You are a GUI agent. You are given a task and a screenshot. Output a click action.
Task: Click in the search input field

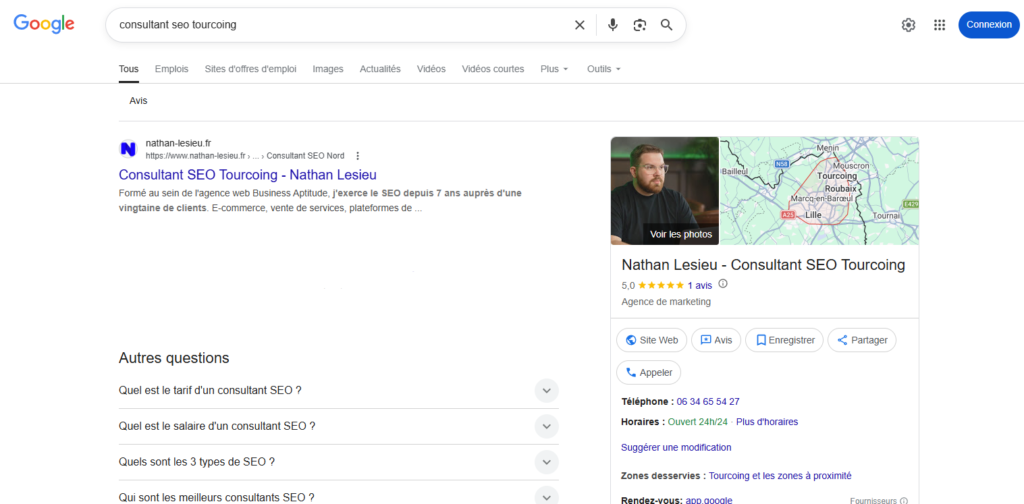(x=340, y=25)
